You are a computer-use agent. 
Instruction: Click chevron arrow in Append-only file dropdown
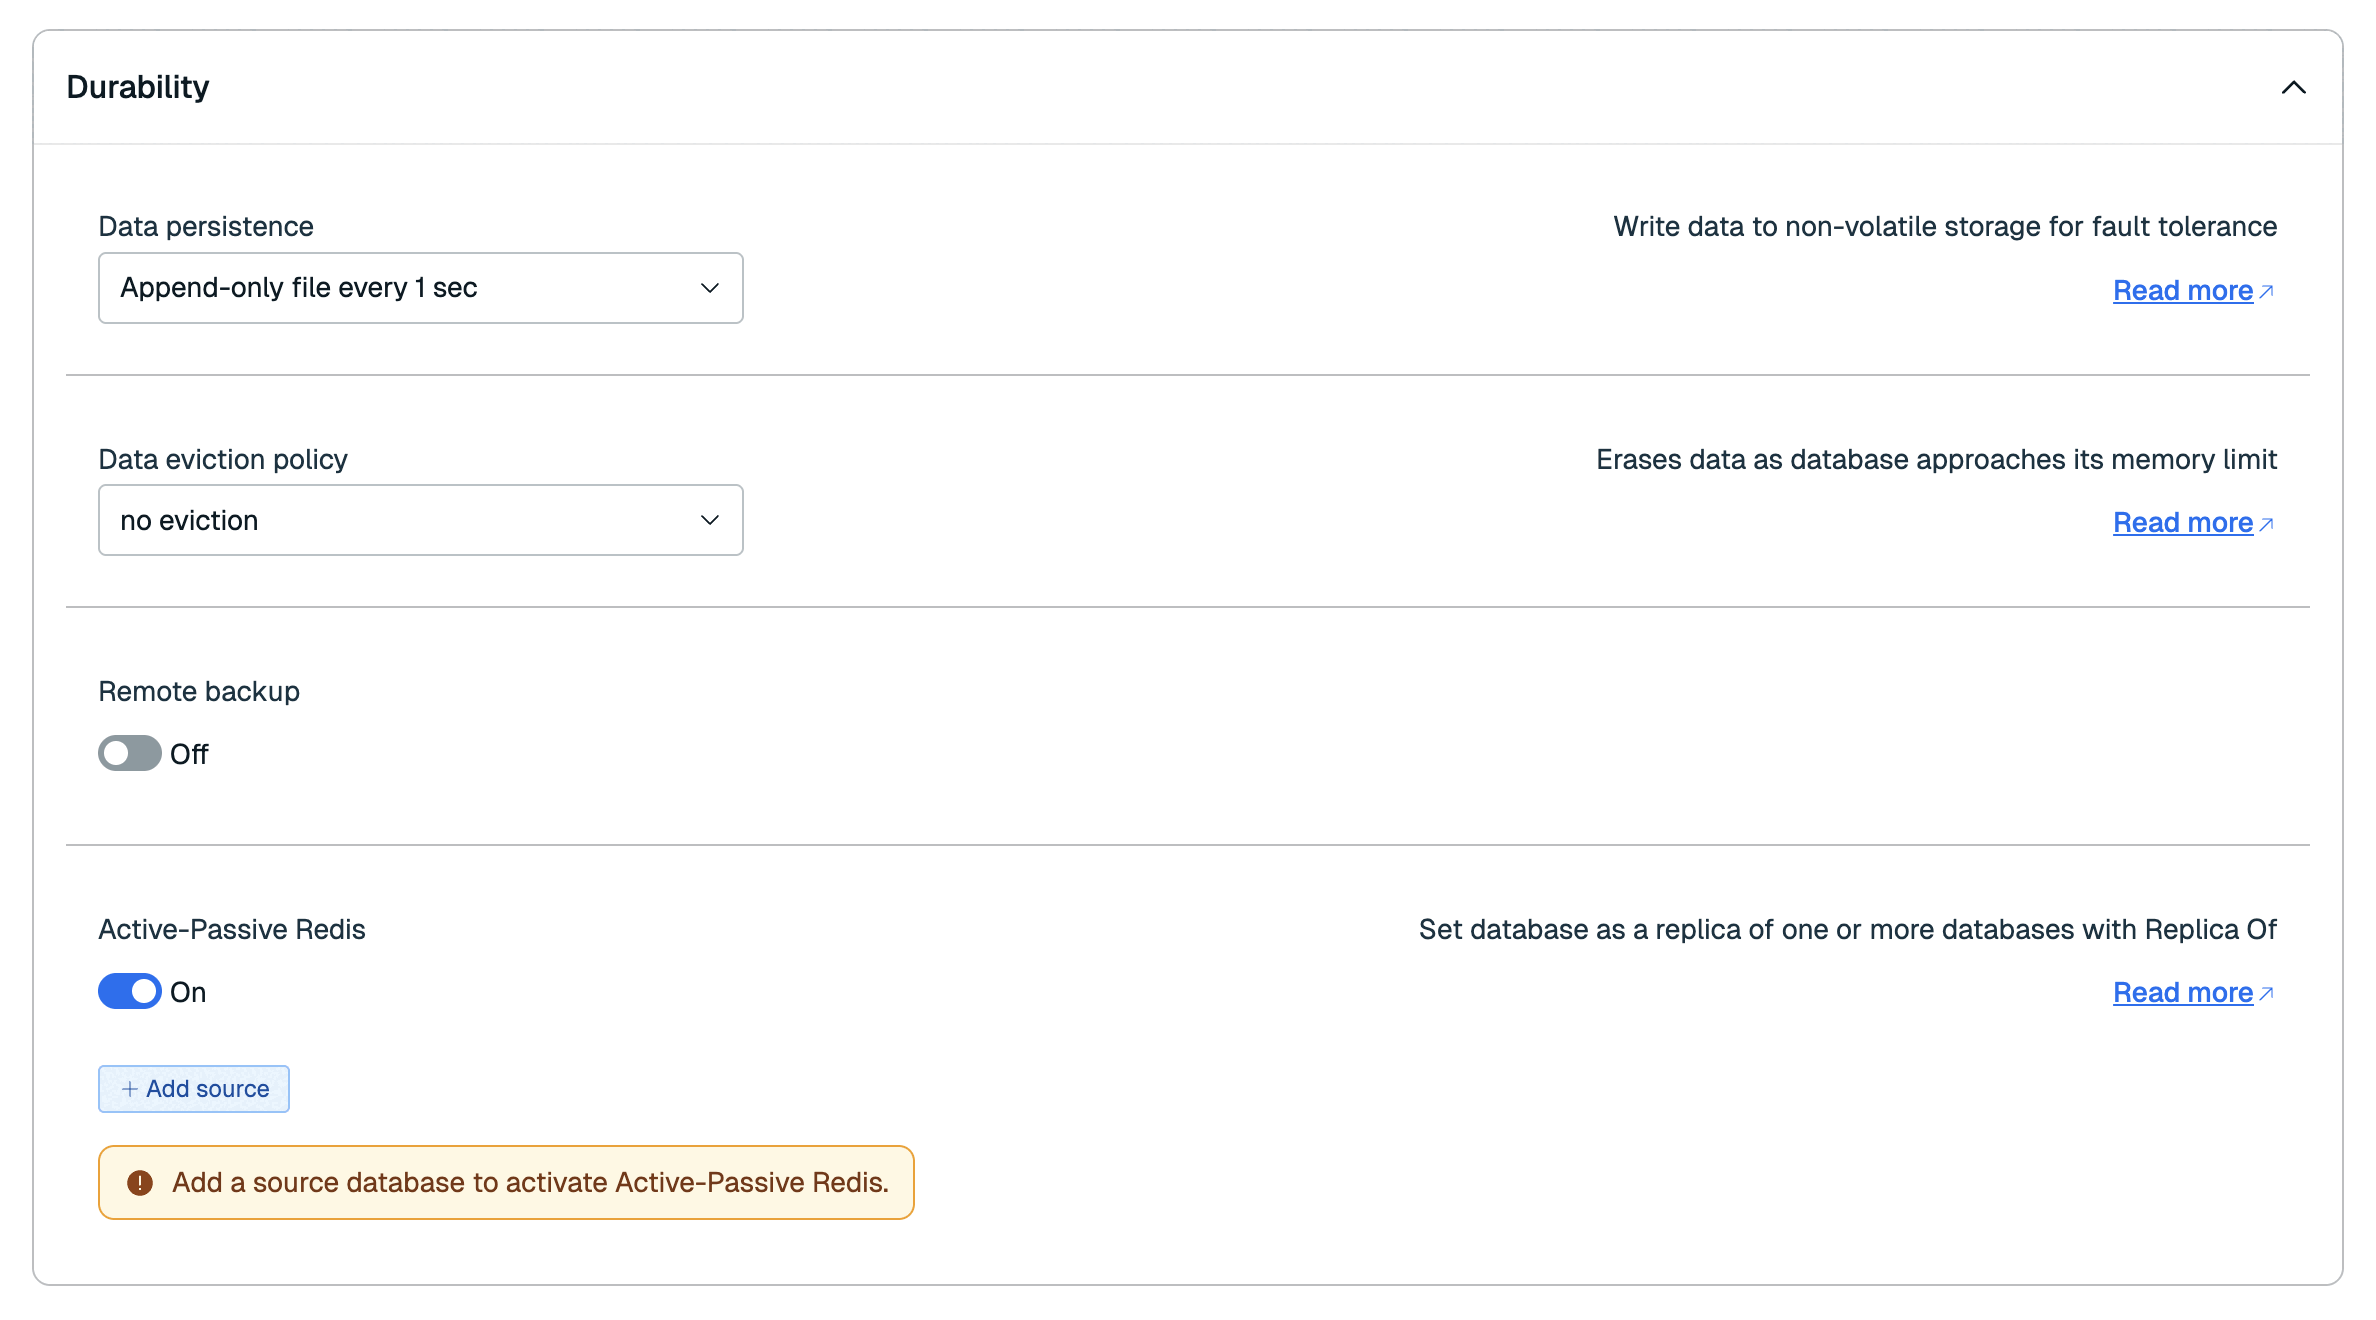click(710, 288)
